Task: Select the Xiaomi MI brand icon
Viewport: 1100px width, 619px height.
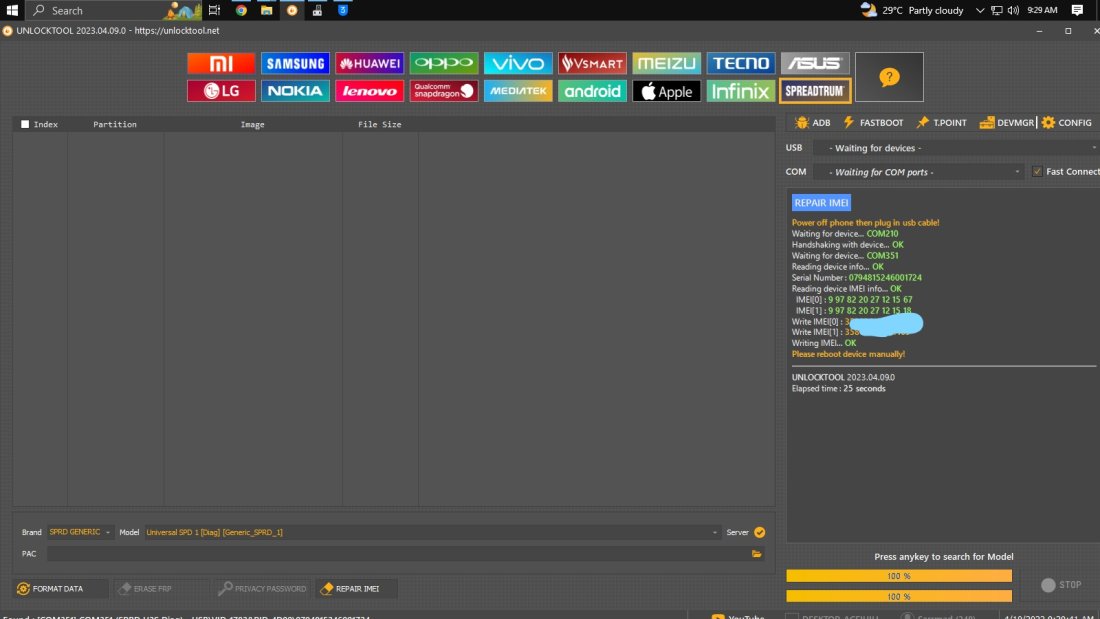Action: pos(221,63)
